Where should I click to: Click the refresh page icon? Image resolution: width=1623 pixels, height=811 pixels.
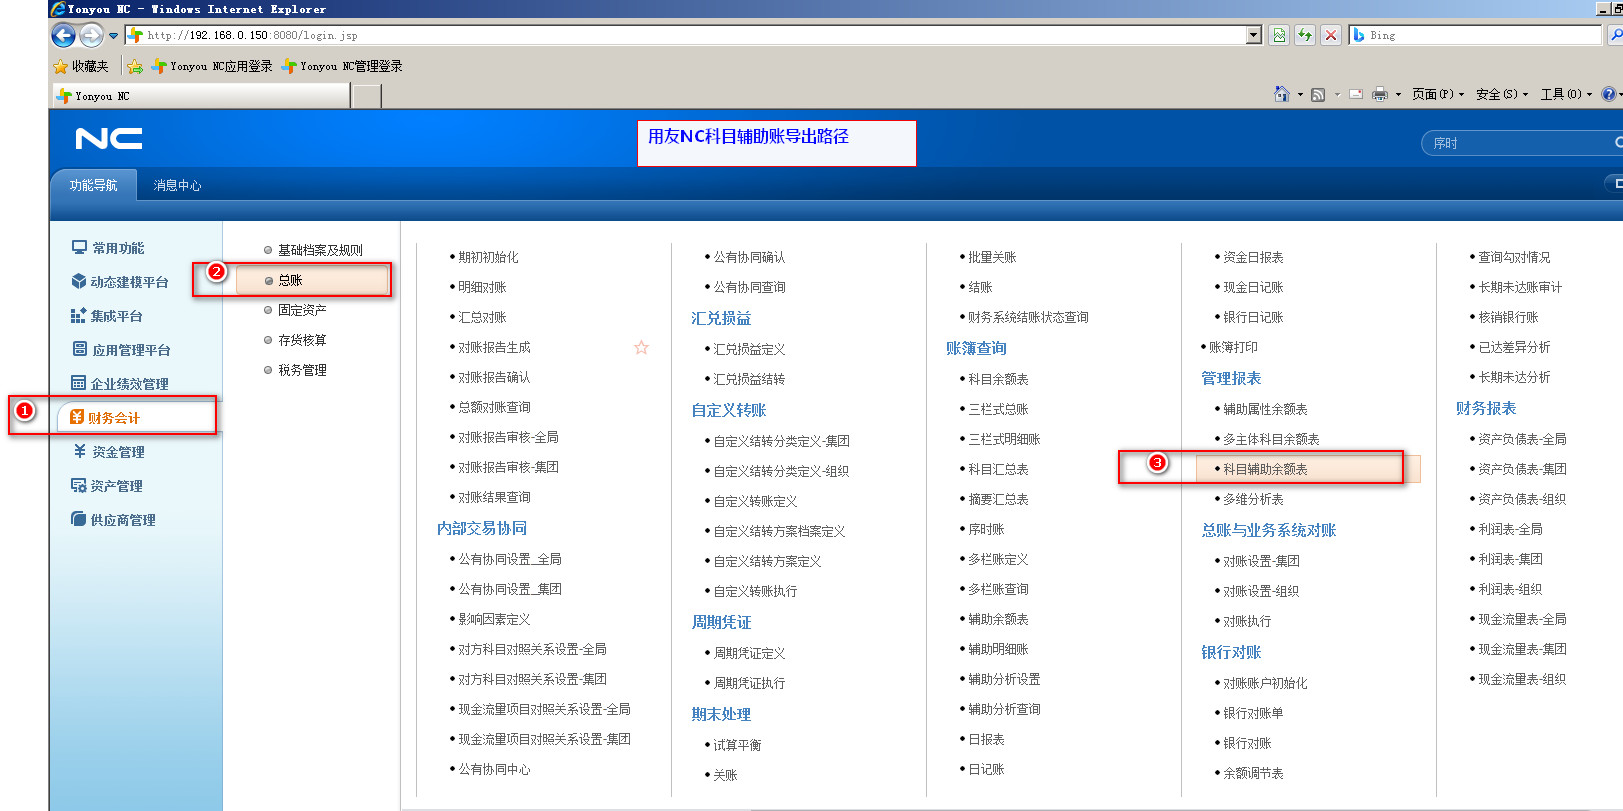(1305, 35)
